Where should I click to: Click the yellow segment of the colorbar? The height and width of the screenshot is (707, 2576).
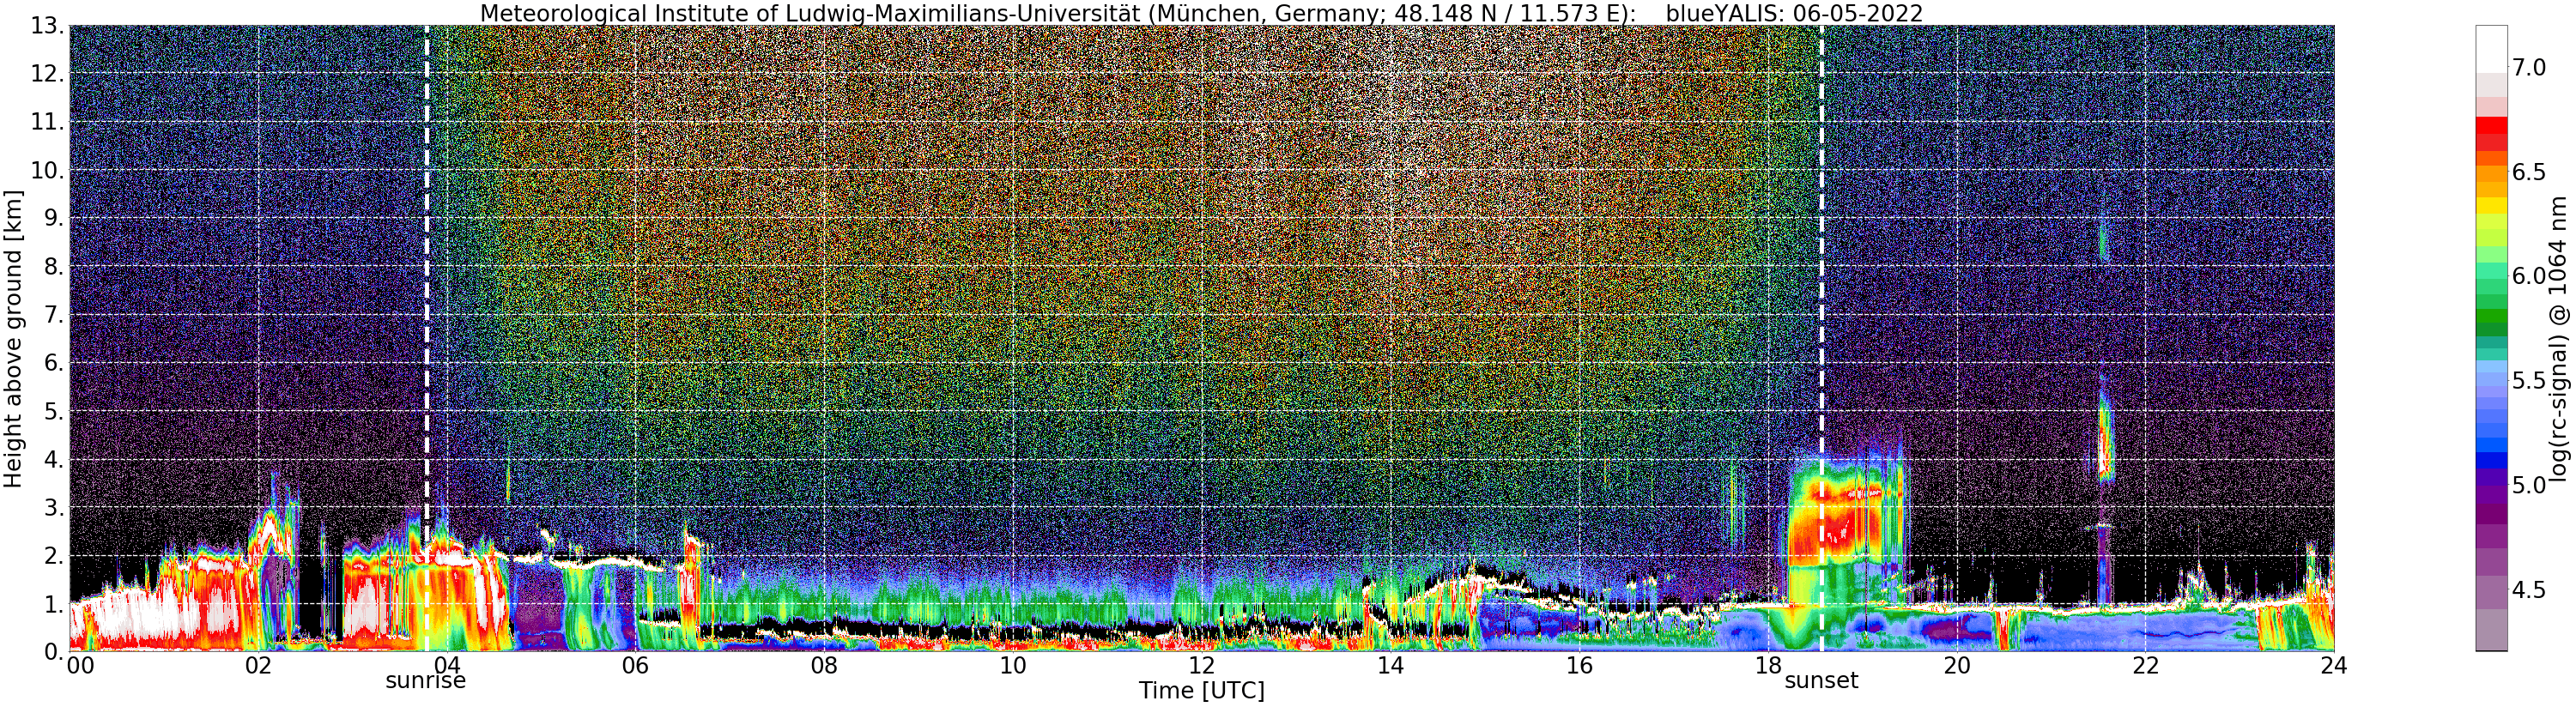[2491, 205]
